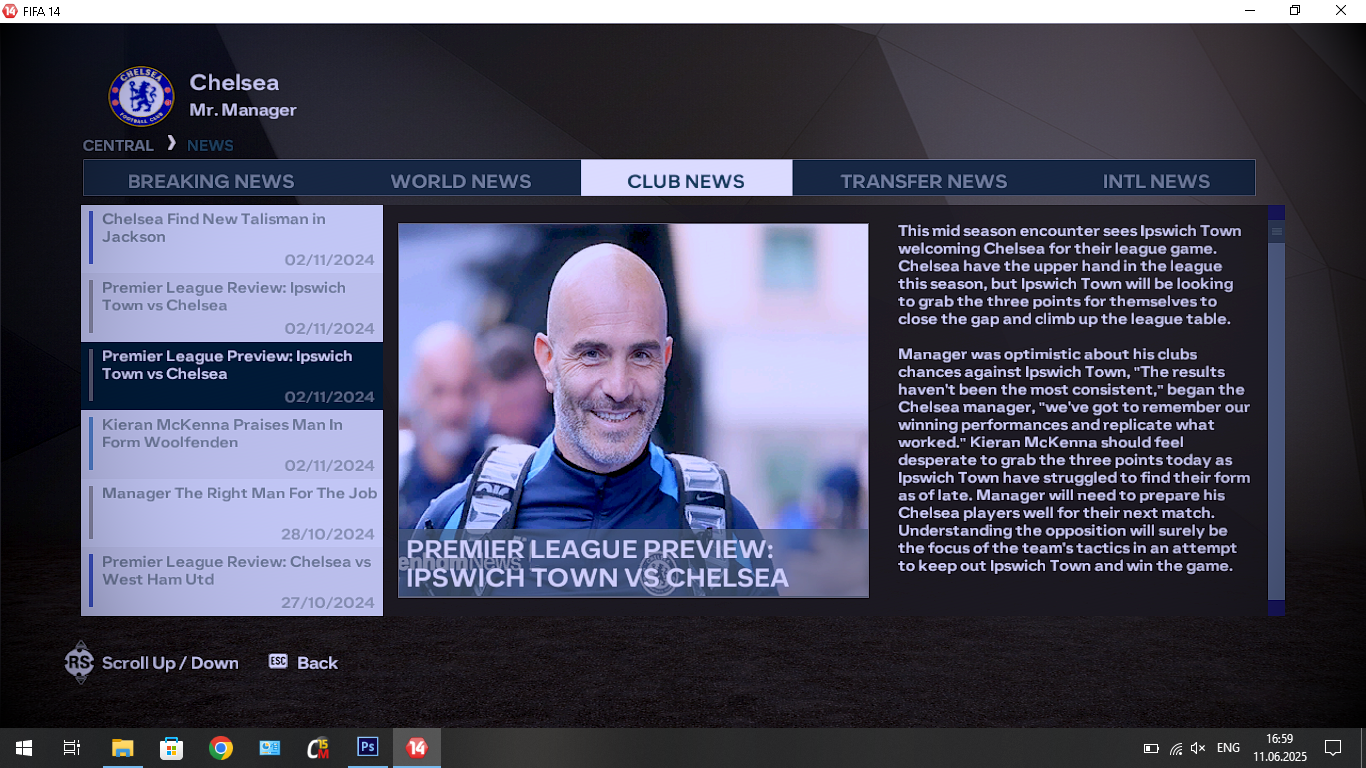
Task: Click the Back button label
Action: click(317, 662)
